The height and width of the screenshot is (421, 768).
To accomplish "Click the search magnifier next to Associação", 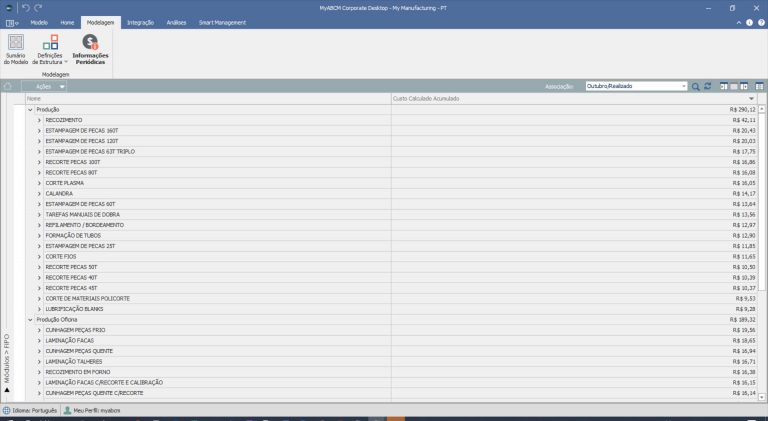I will [696, 87].
